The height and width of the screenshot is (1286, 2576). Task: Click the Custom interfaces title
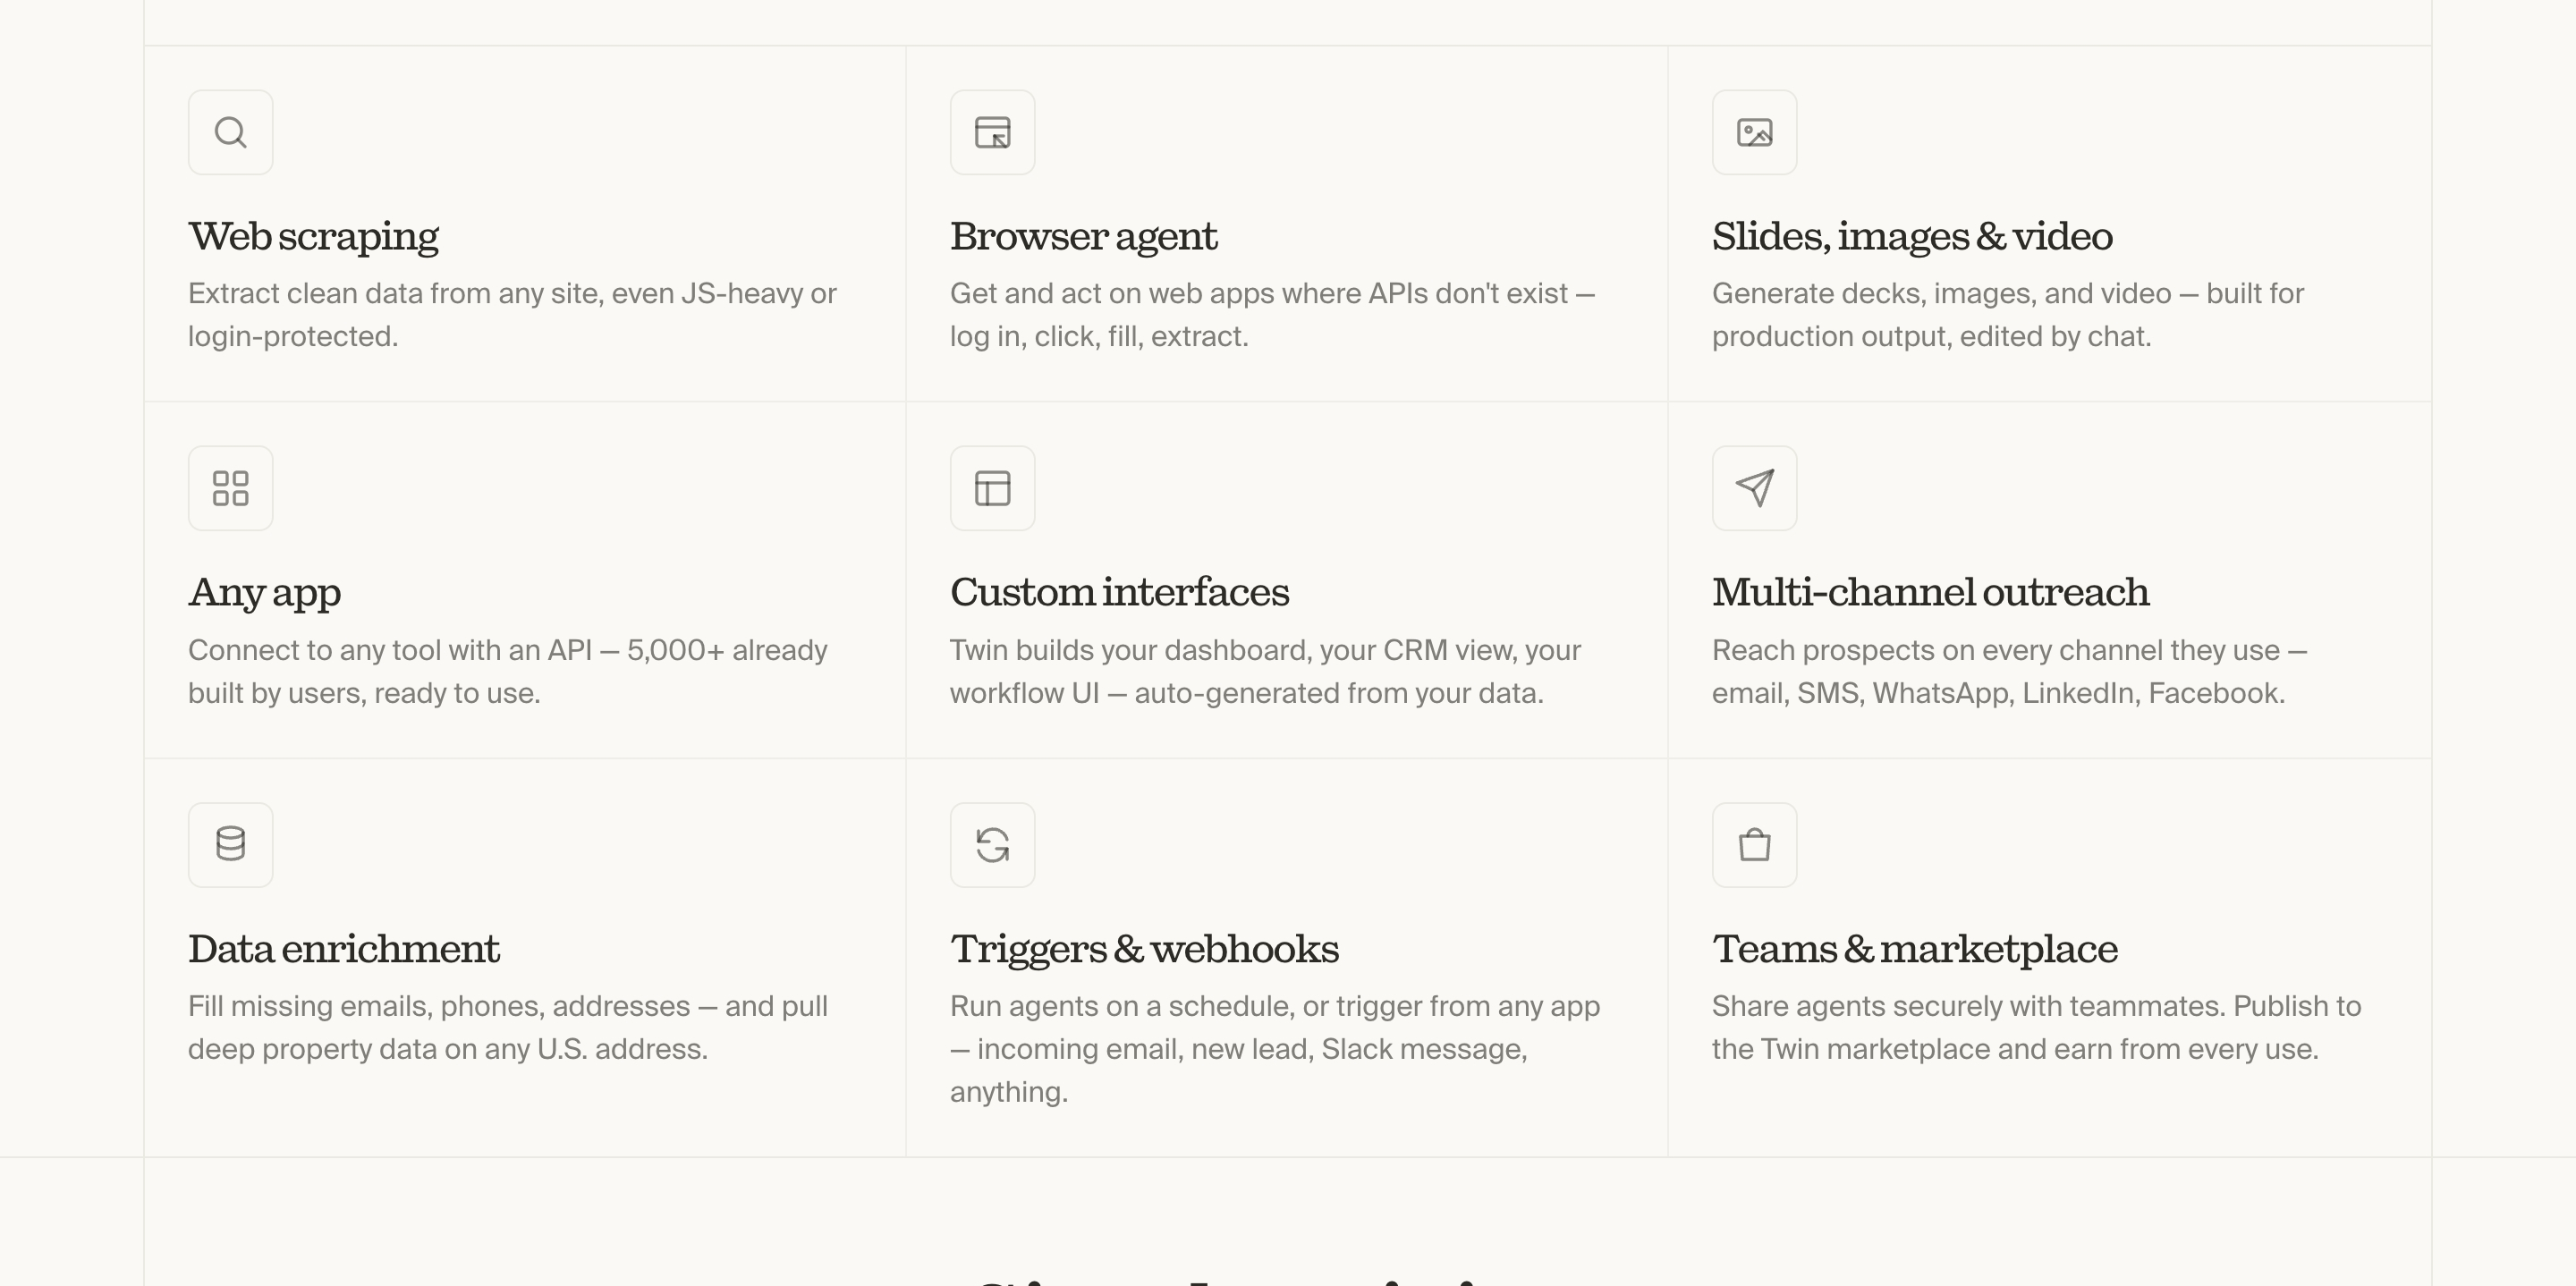point(1119,592)
